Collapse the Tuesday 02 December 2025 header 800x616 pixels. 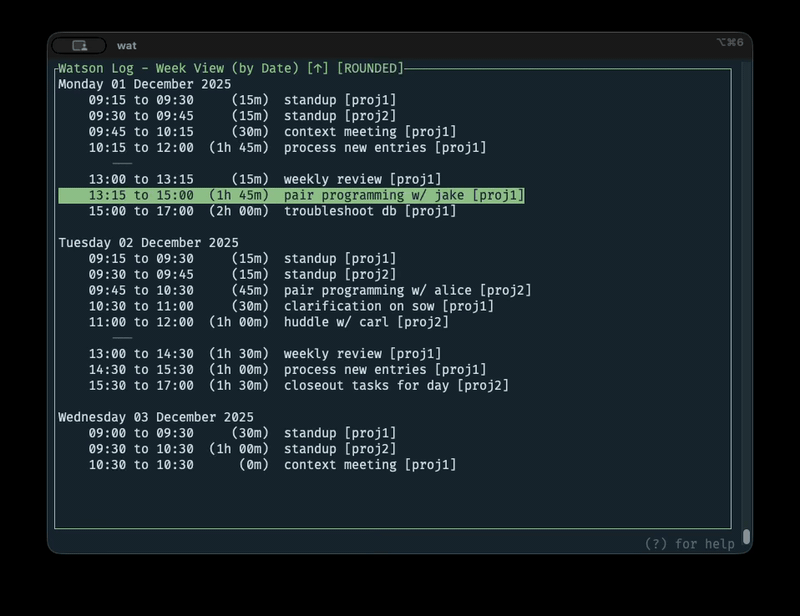point(148,243)
